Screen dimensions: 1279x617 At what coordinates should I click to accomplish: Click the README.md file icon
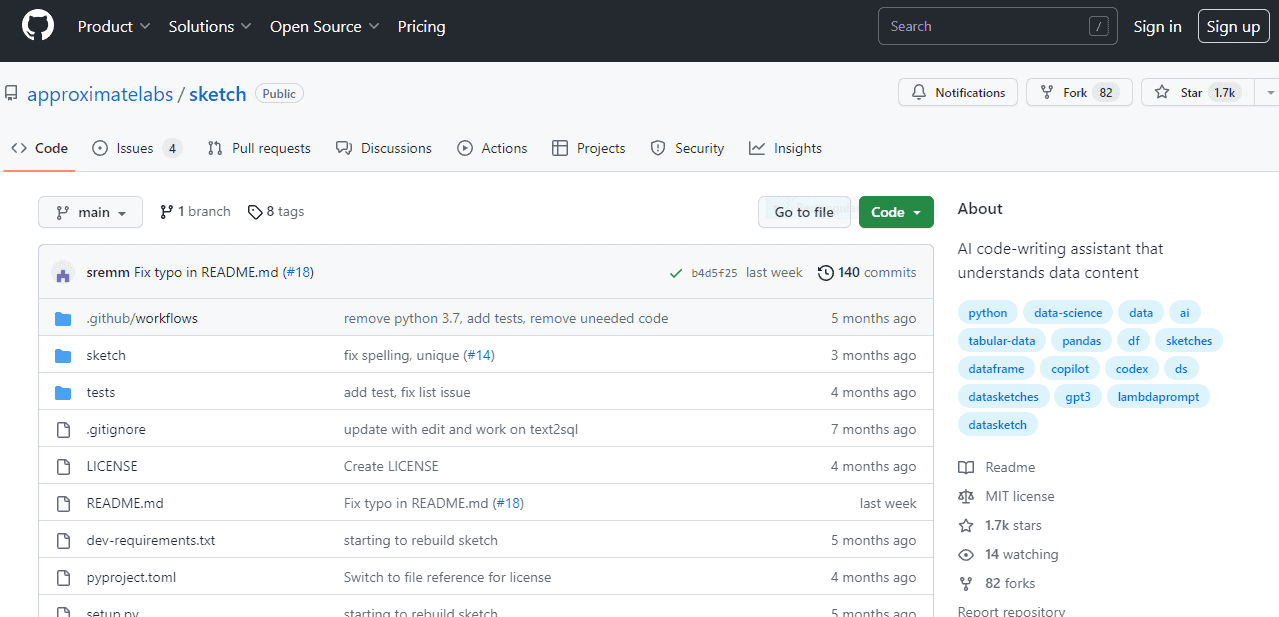coord(64,504)
